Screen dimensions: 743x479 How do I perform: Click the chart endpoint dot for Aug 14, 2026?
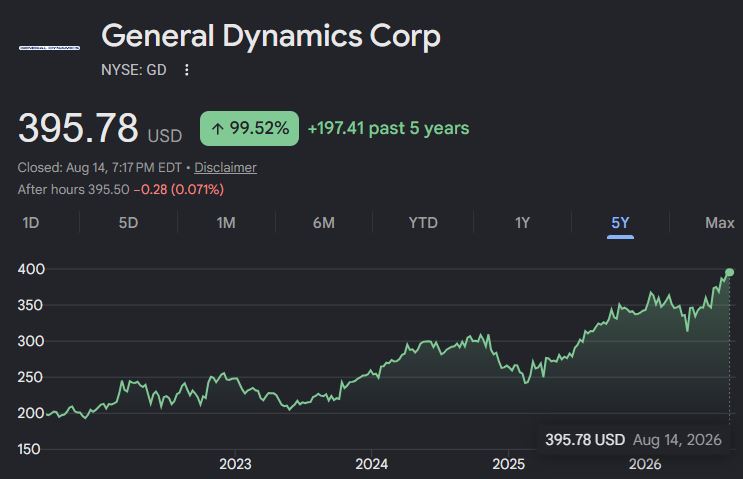[x=730, y=272]
